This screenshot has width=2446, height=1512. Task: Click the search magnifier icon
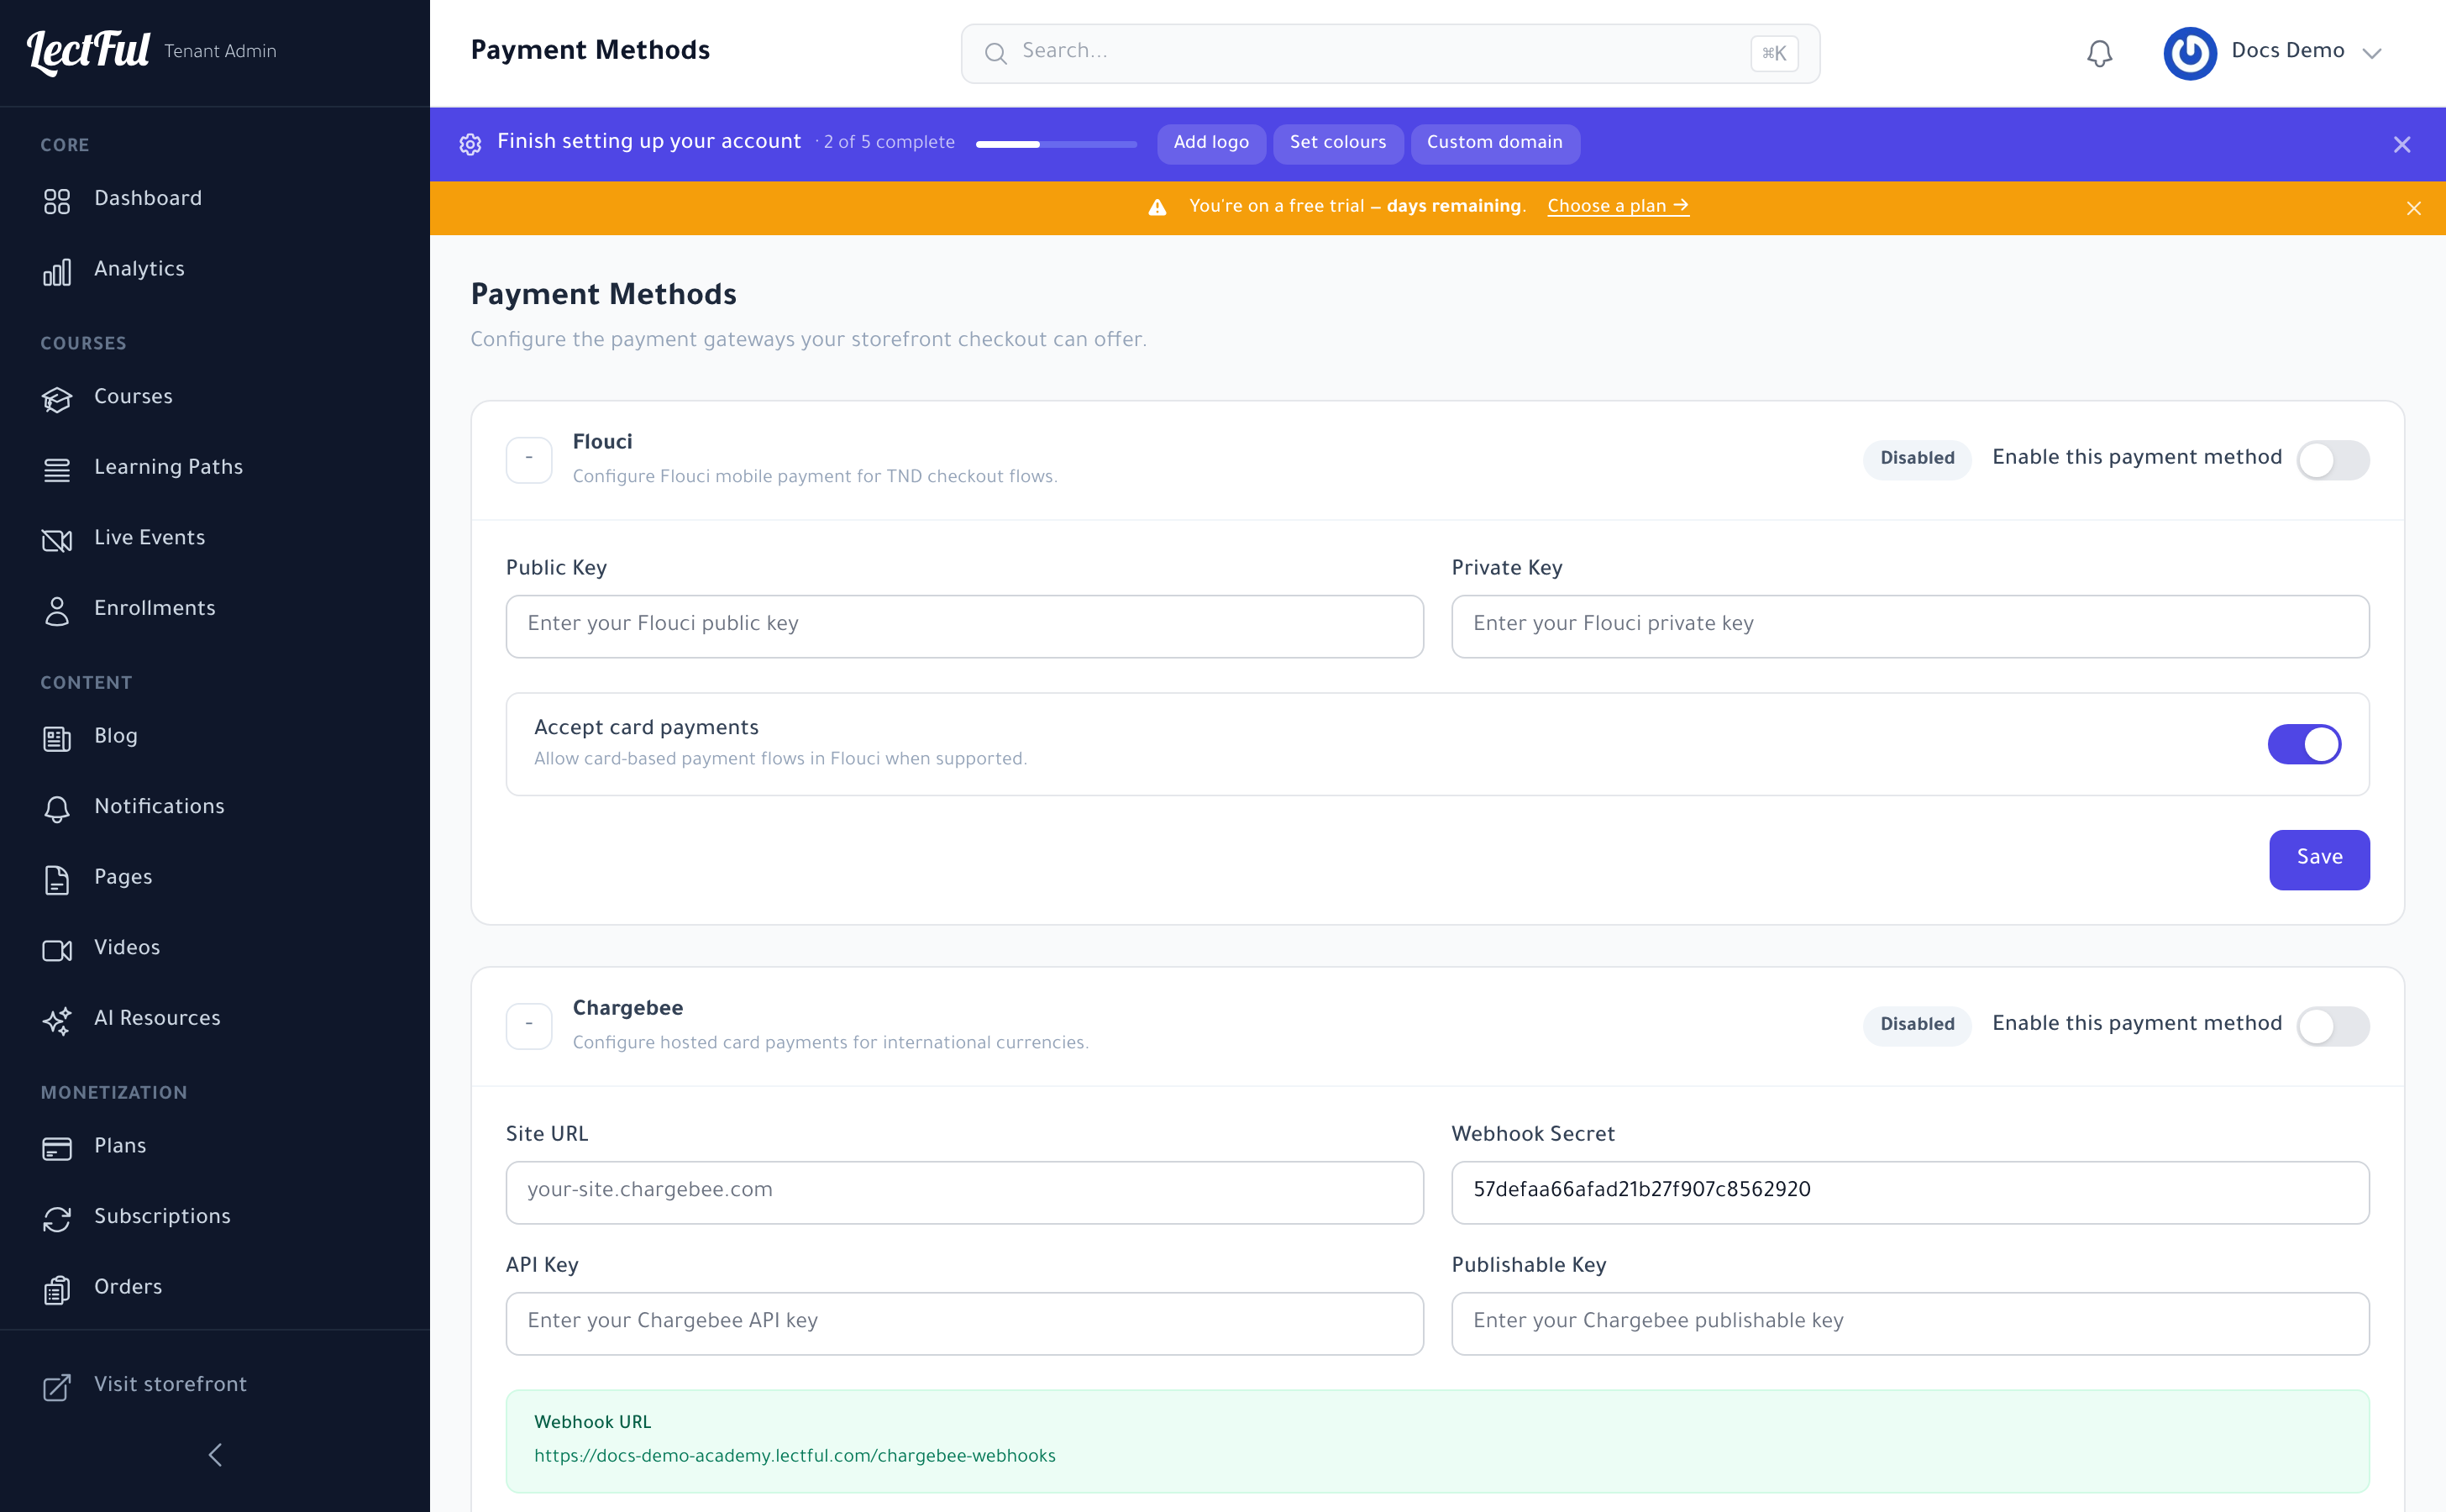coord(995,53)
